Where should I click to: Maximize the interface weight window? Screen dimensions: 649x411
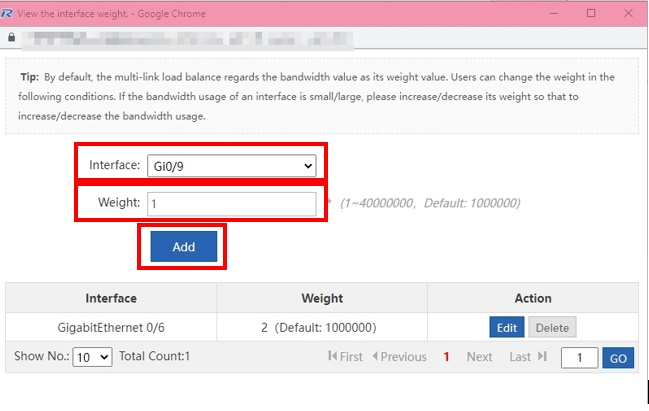[591, 13]
